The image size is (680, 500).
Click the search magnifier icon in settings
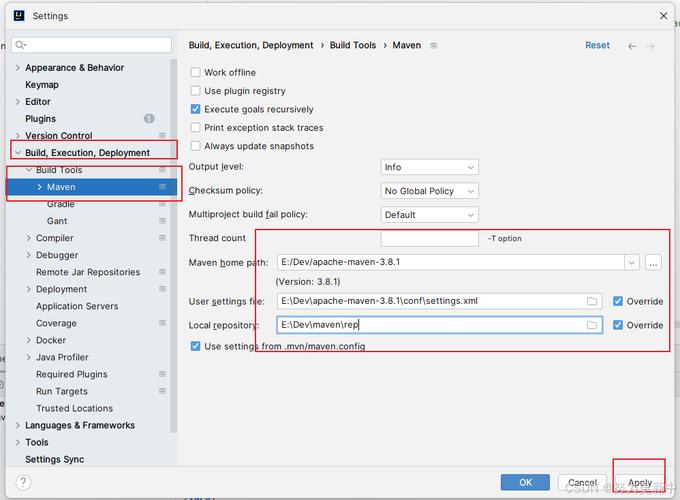point(20,45)
